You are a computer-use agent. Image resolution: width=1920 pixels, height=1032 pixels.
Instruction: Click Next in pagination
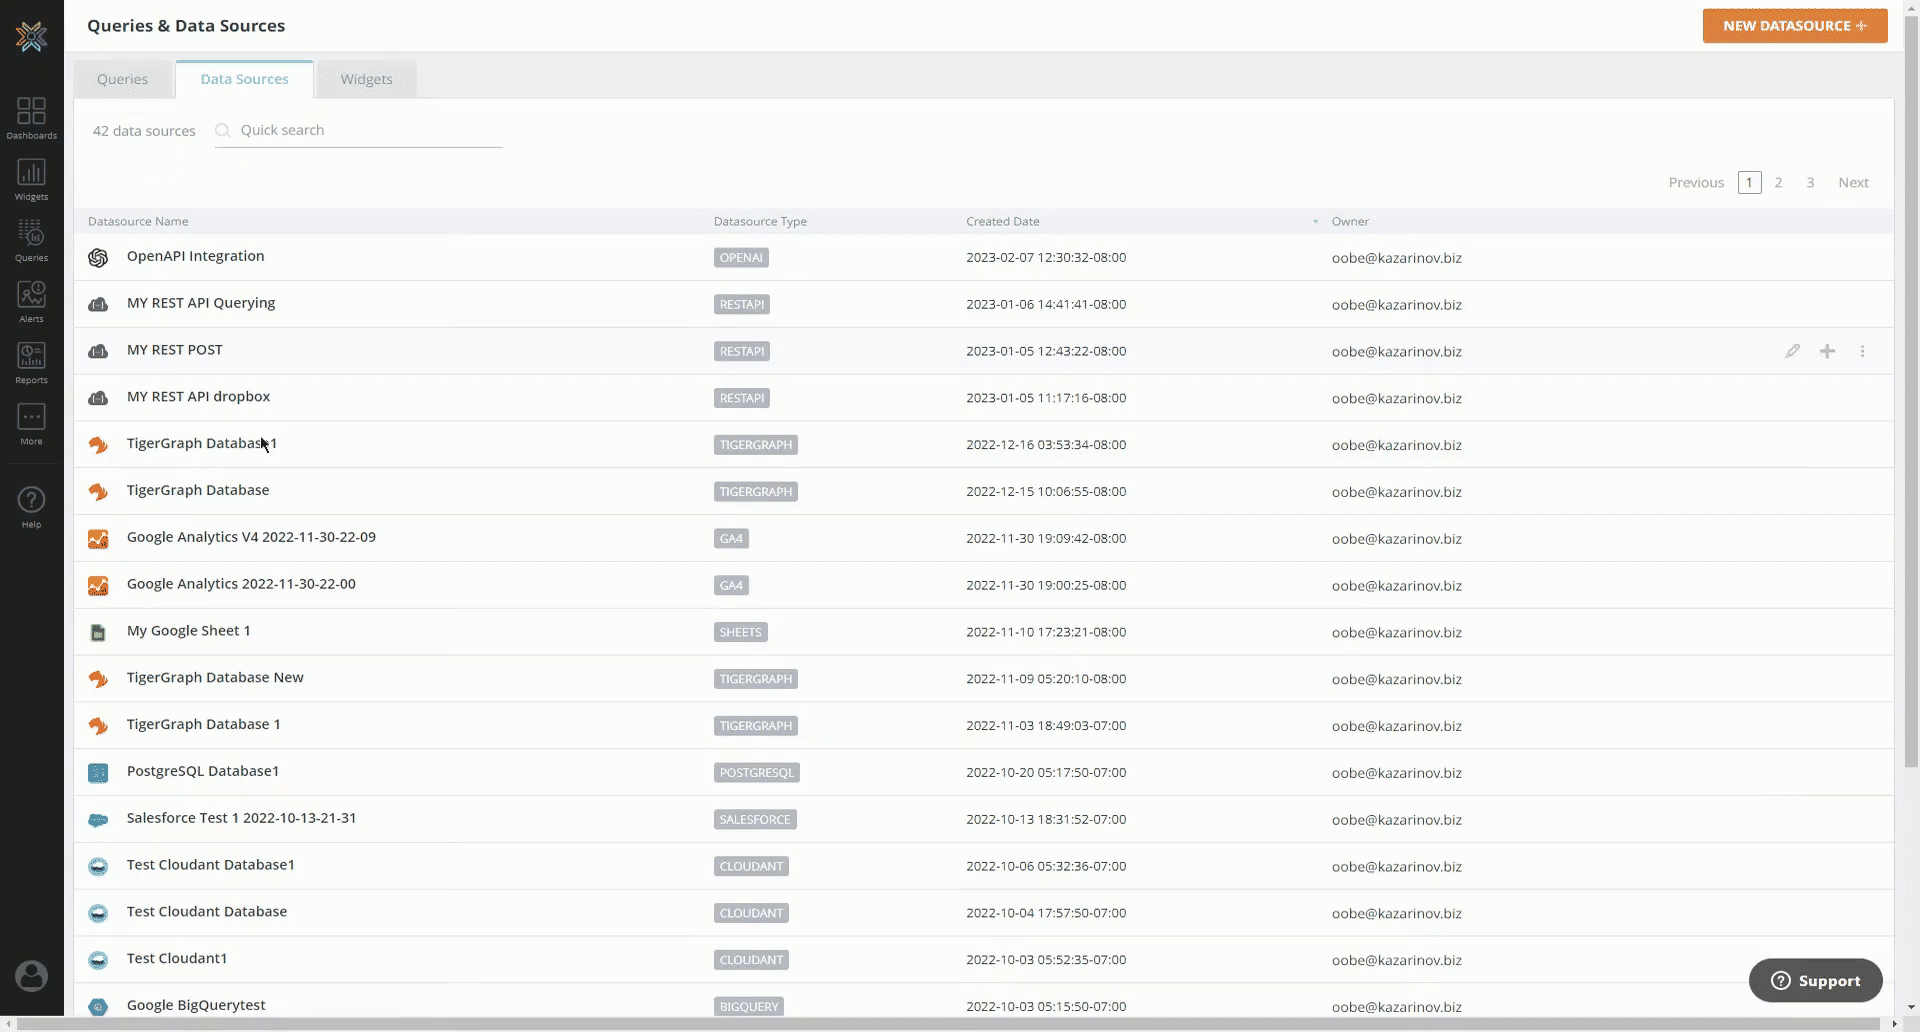tap(1852, 182)
